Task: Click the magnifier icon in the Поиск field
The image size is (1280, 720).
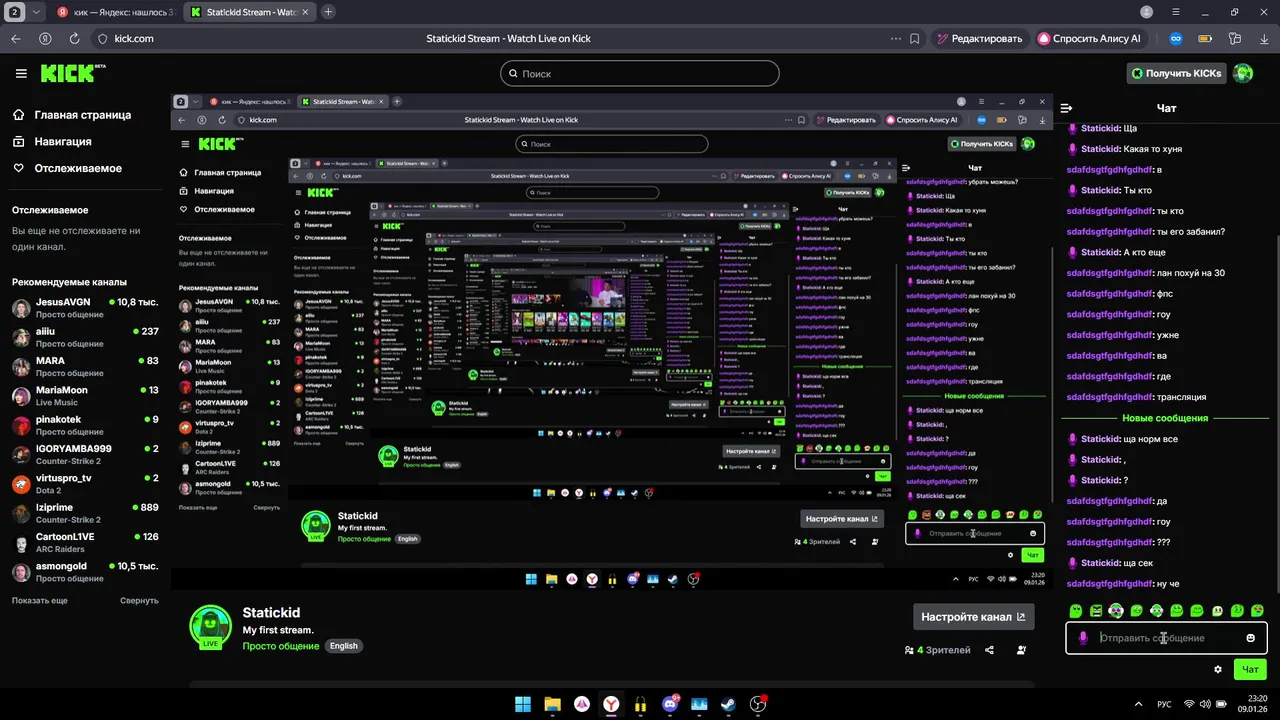Action: [x=513, y=74]
